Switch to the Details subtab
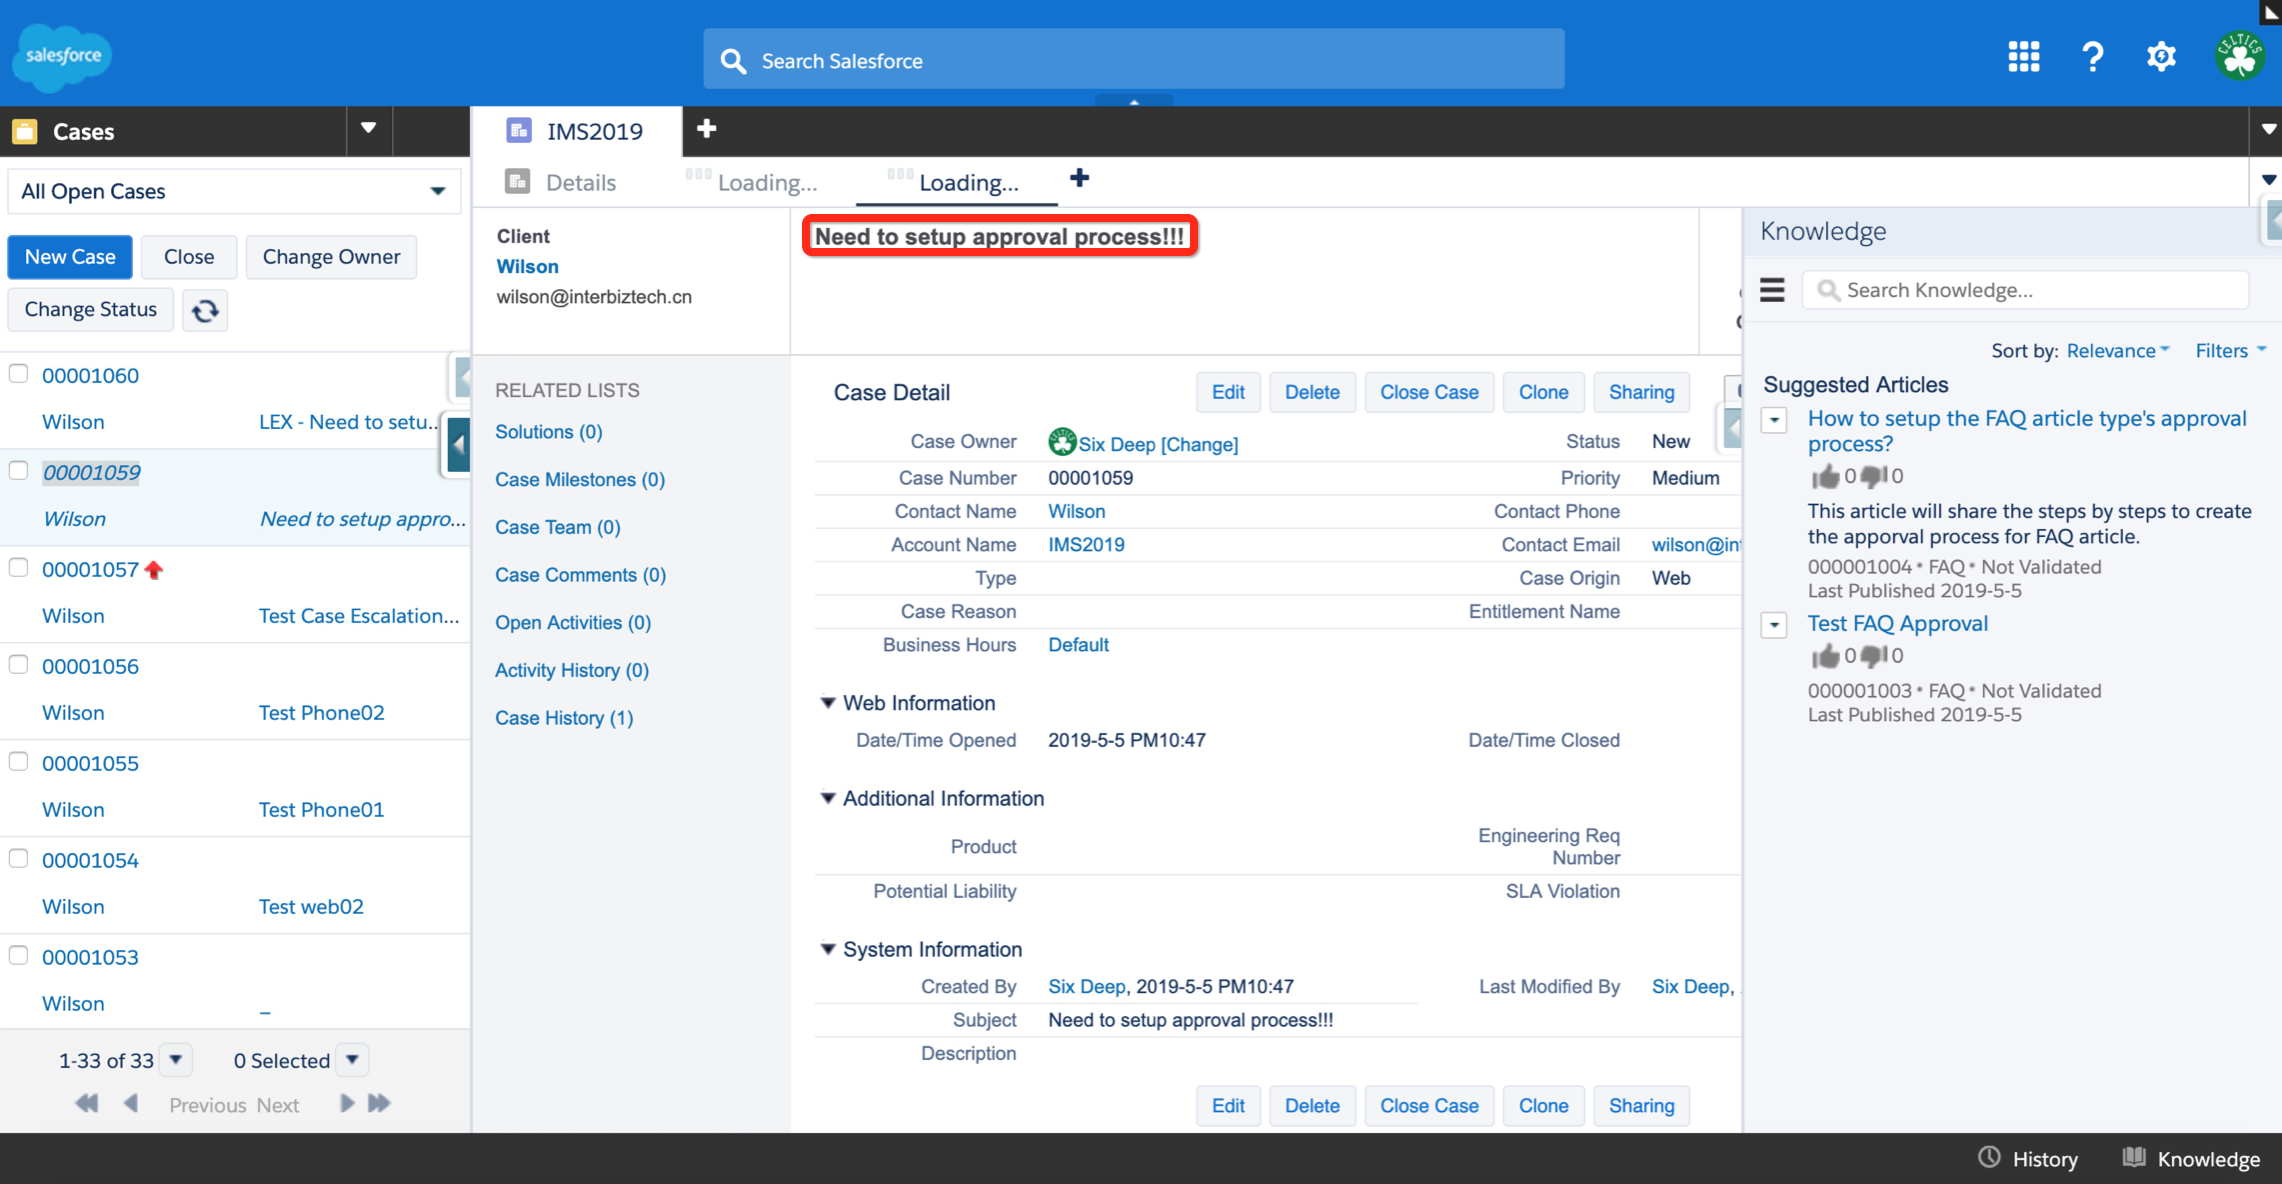The width and height of the screenshot is (2282, 1184). [x=562, y=182]
